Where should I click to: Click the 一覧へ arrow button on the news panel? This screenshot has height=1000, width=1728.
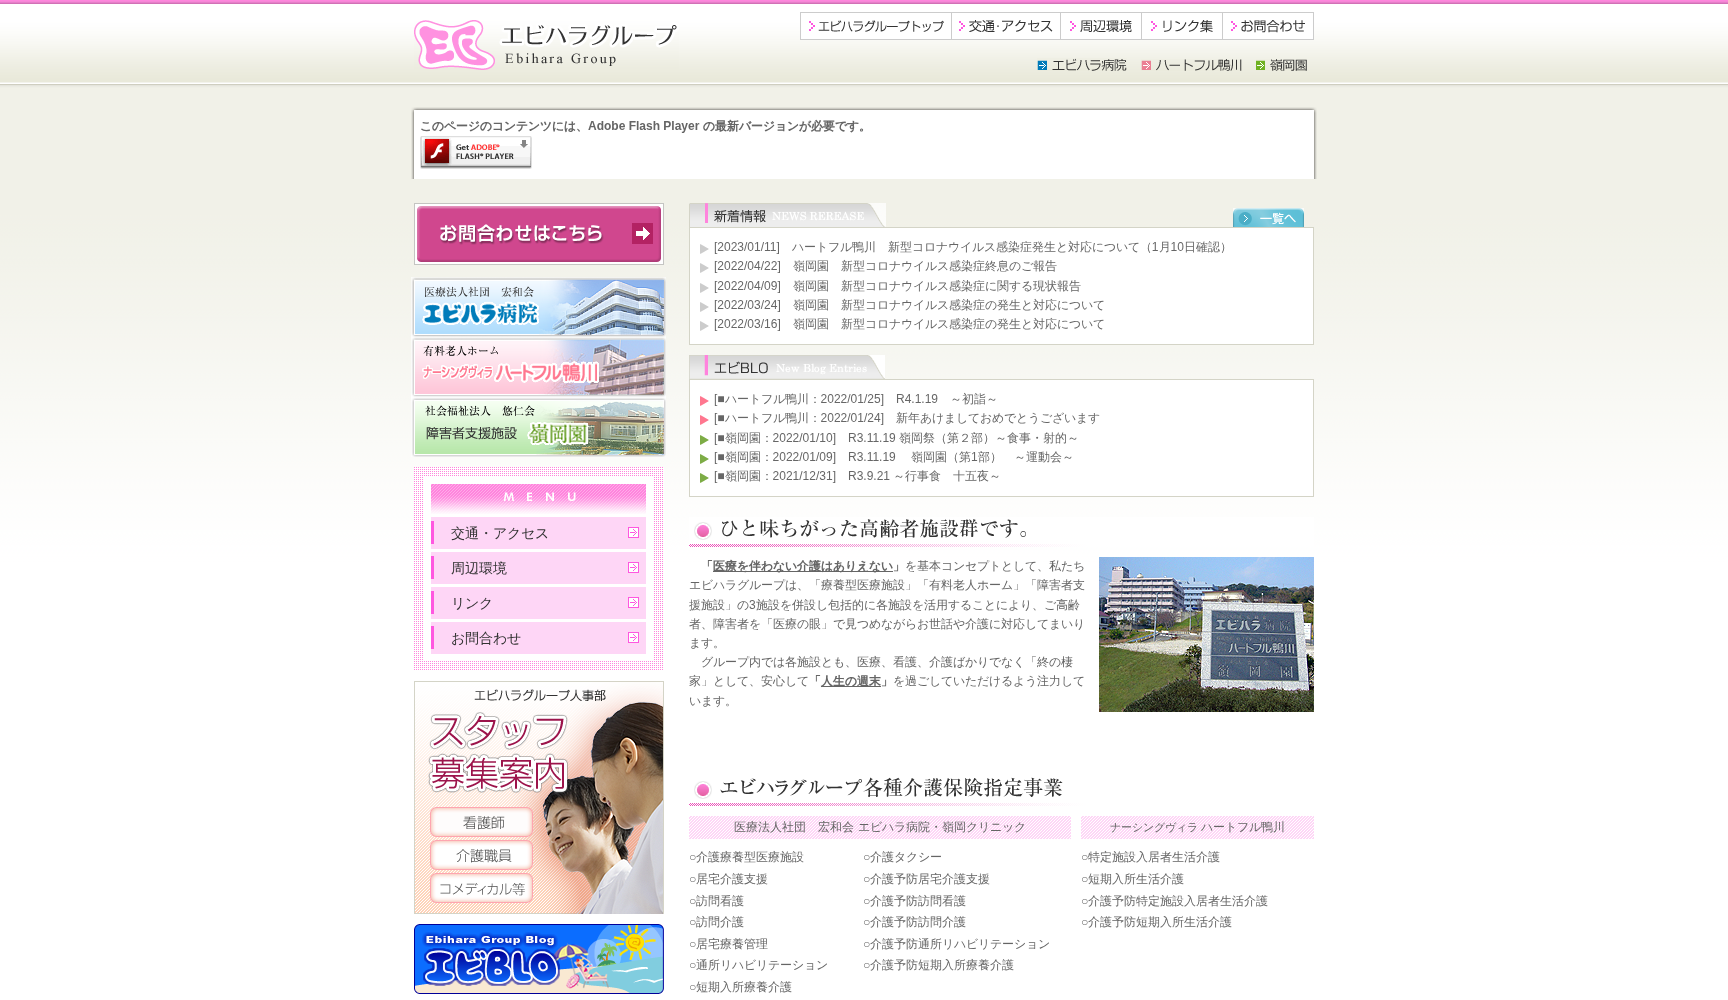point(1268,218)
